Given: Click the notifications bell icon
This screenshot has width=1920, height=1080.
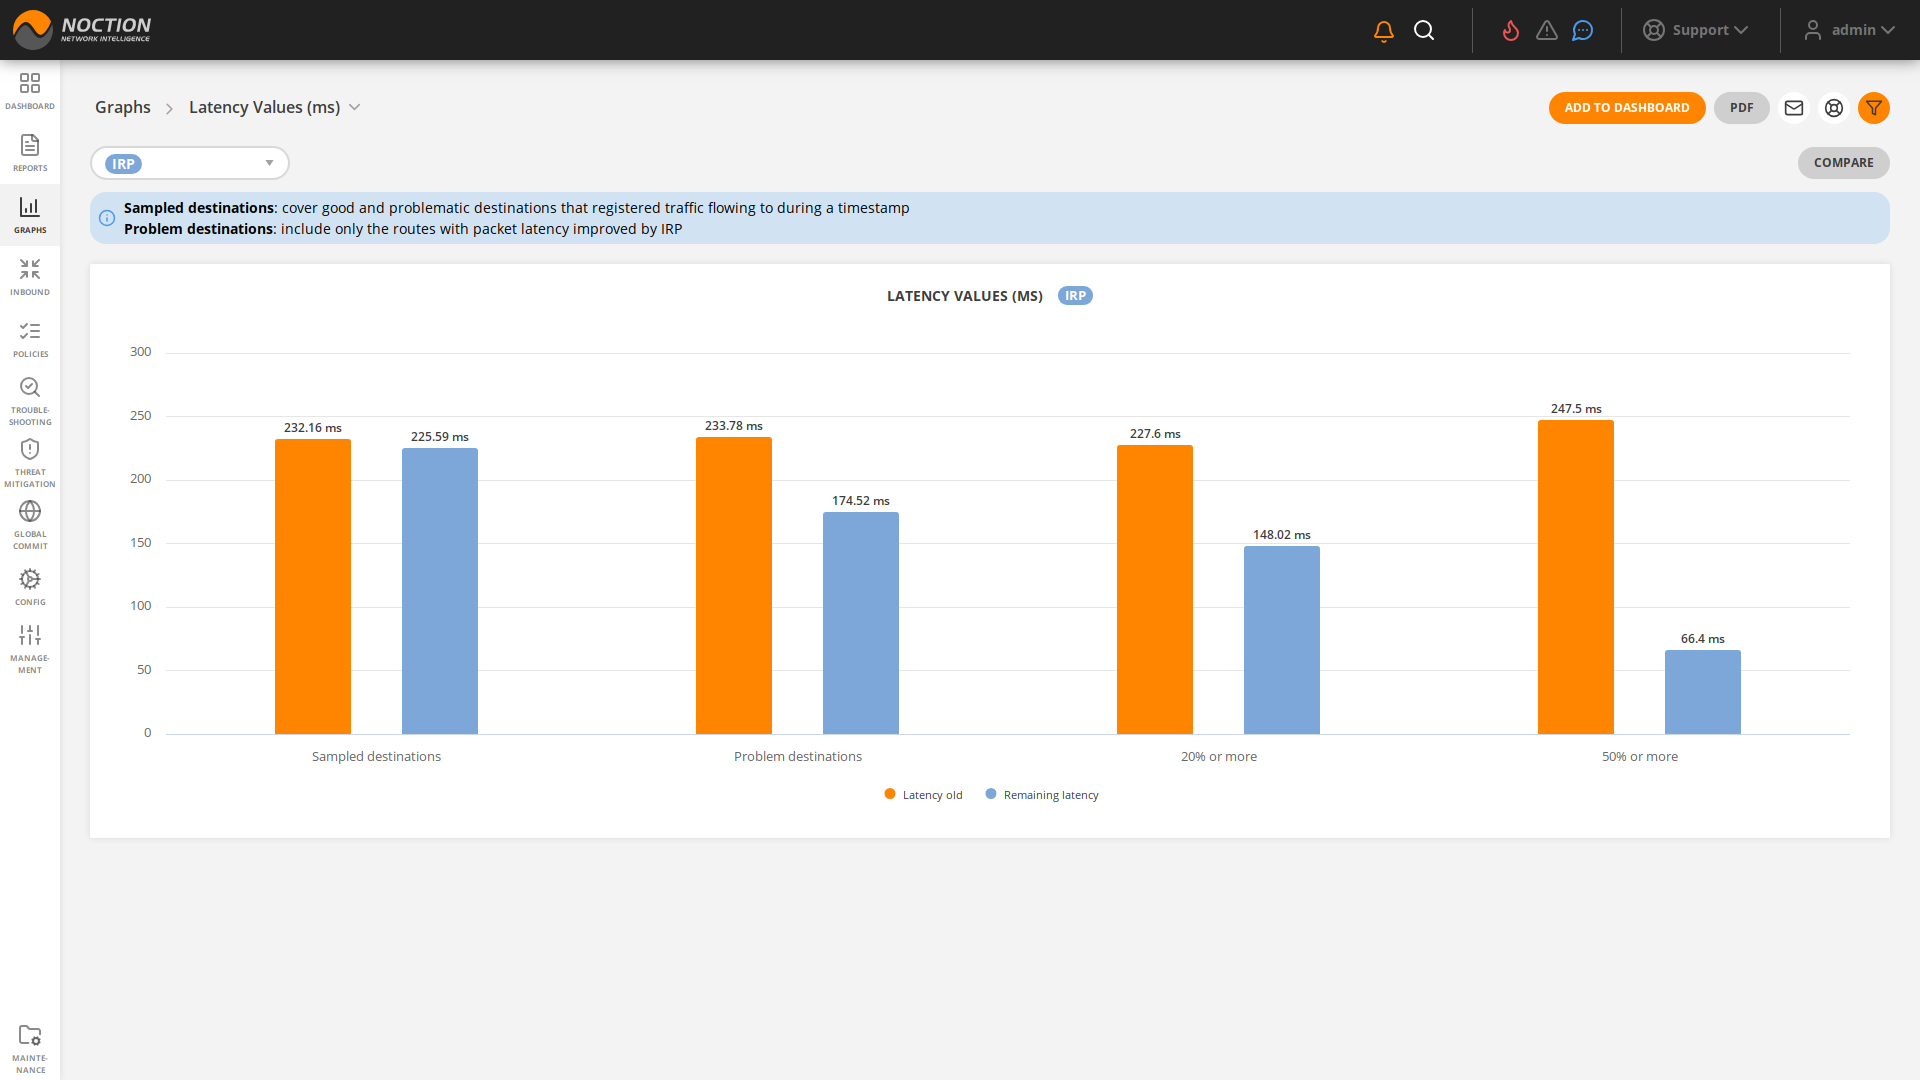Looking at the screenshot, I should 1383,30.
